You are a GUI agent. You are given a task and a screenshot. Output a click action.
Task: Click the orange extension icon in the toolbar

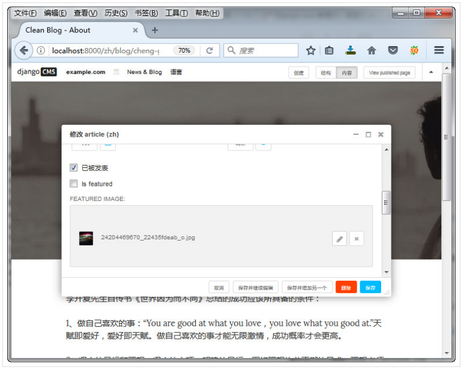click(414, 51)
